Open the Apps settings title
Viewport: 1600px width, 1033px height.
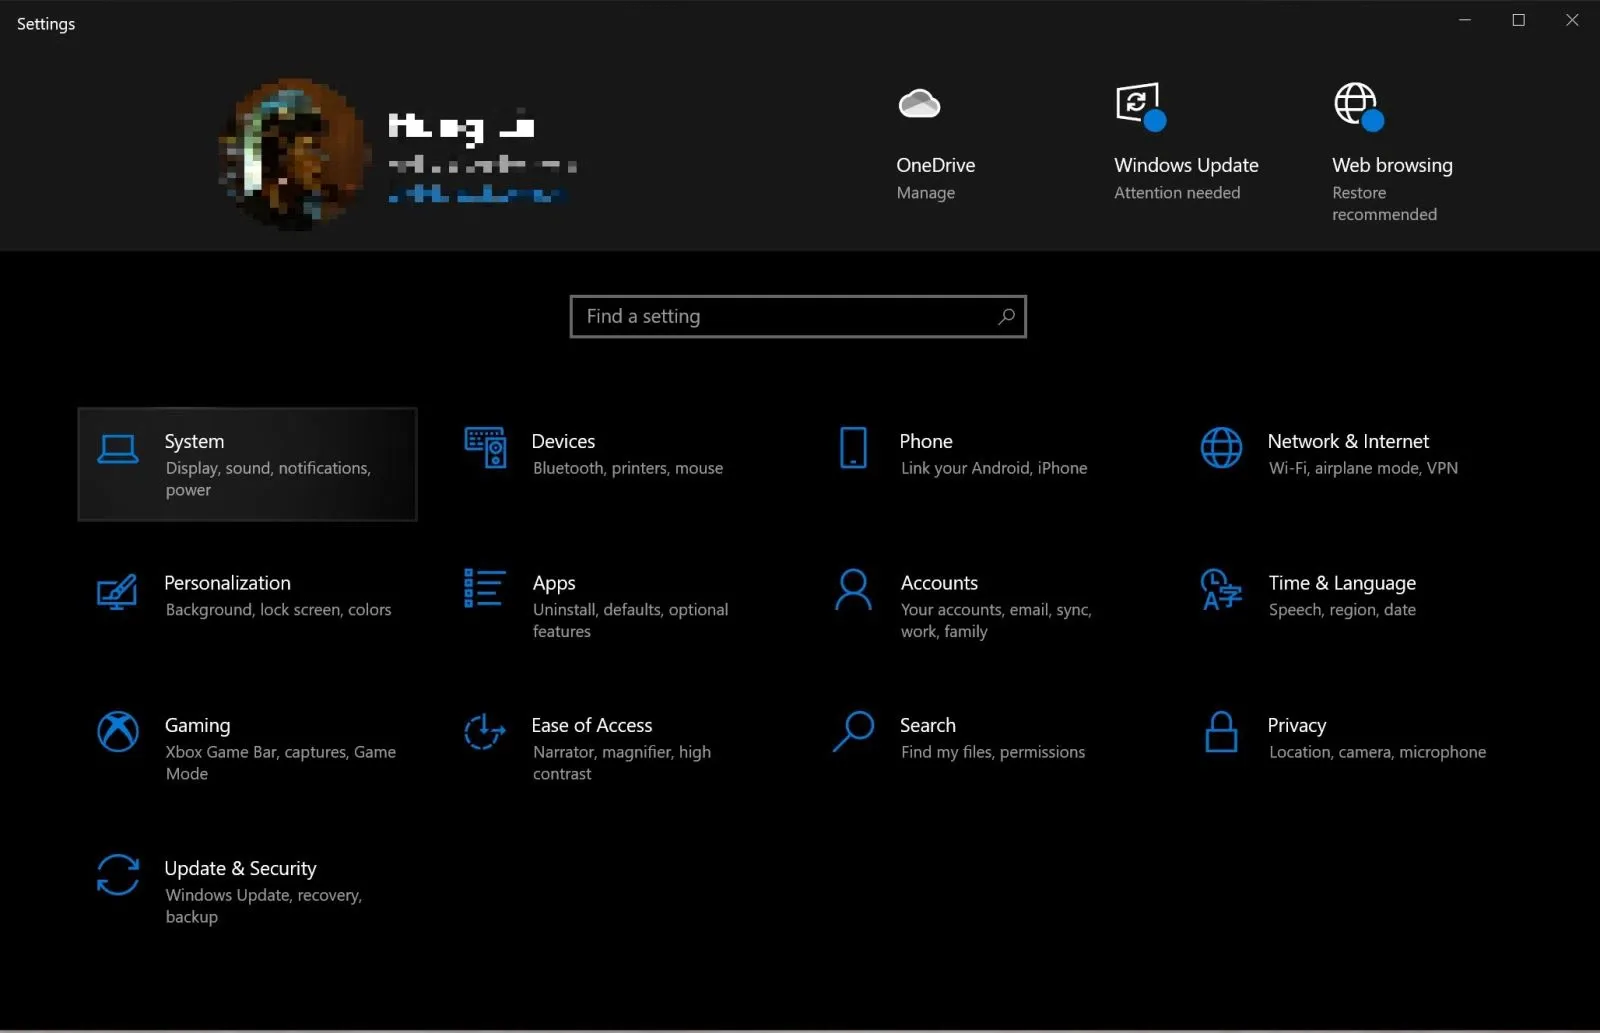(x=554, y=583)
